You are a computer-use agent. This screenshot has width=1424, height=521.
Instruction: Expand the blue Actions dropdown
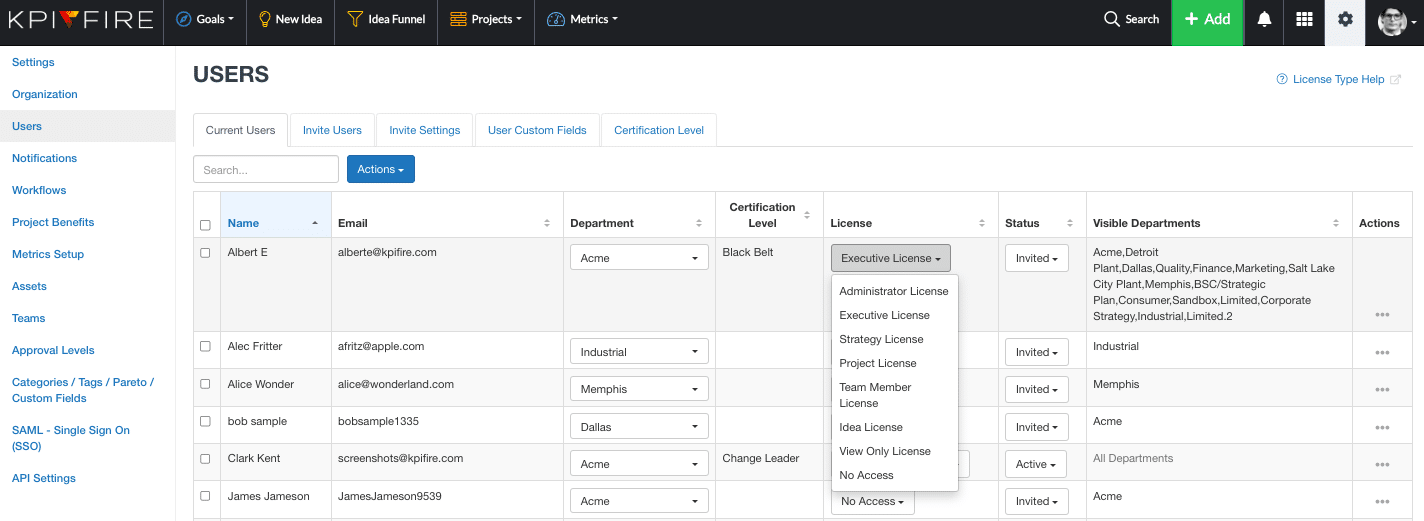pyautogui.click(x=380, y=170)
